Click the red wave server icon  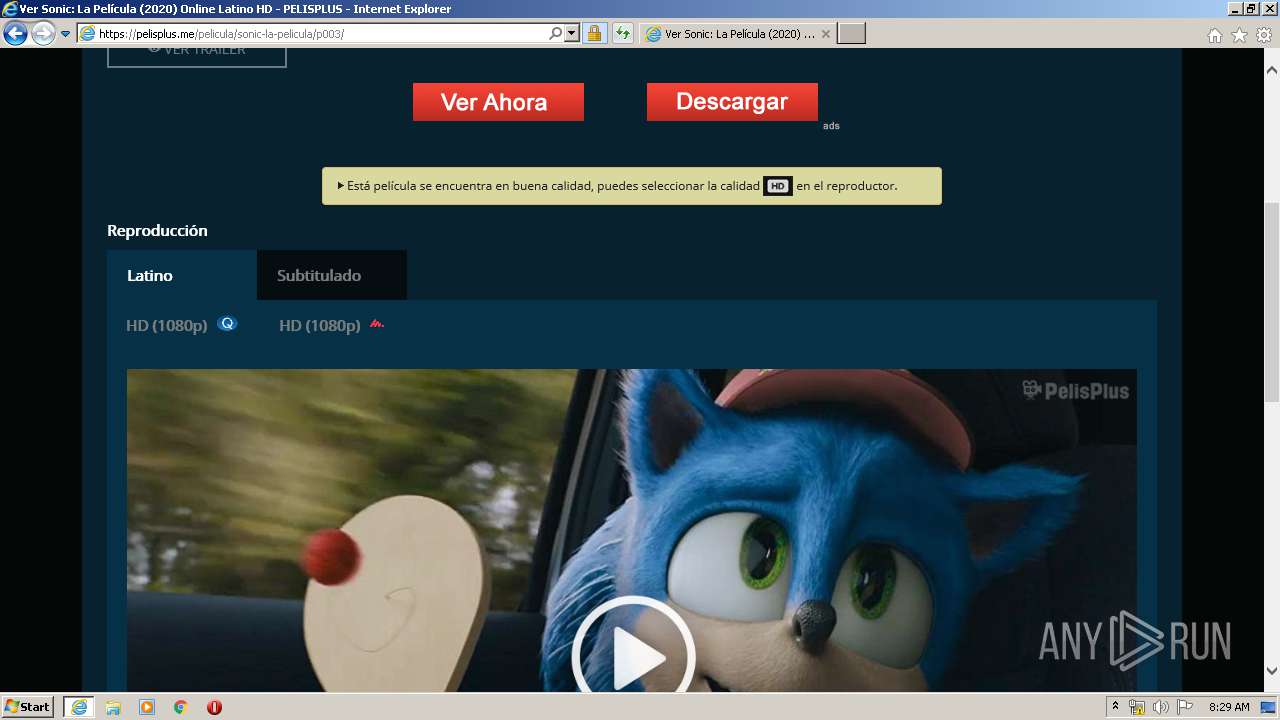(376, 324)
